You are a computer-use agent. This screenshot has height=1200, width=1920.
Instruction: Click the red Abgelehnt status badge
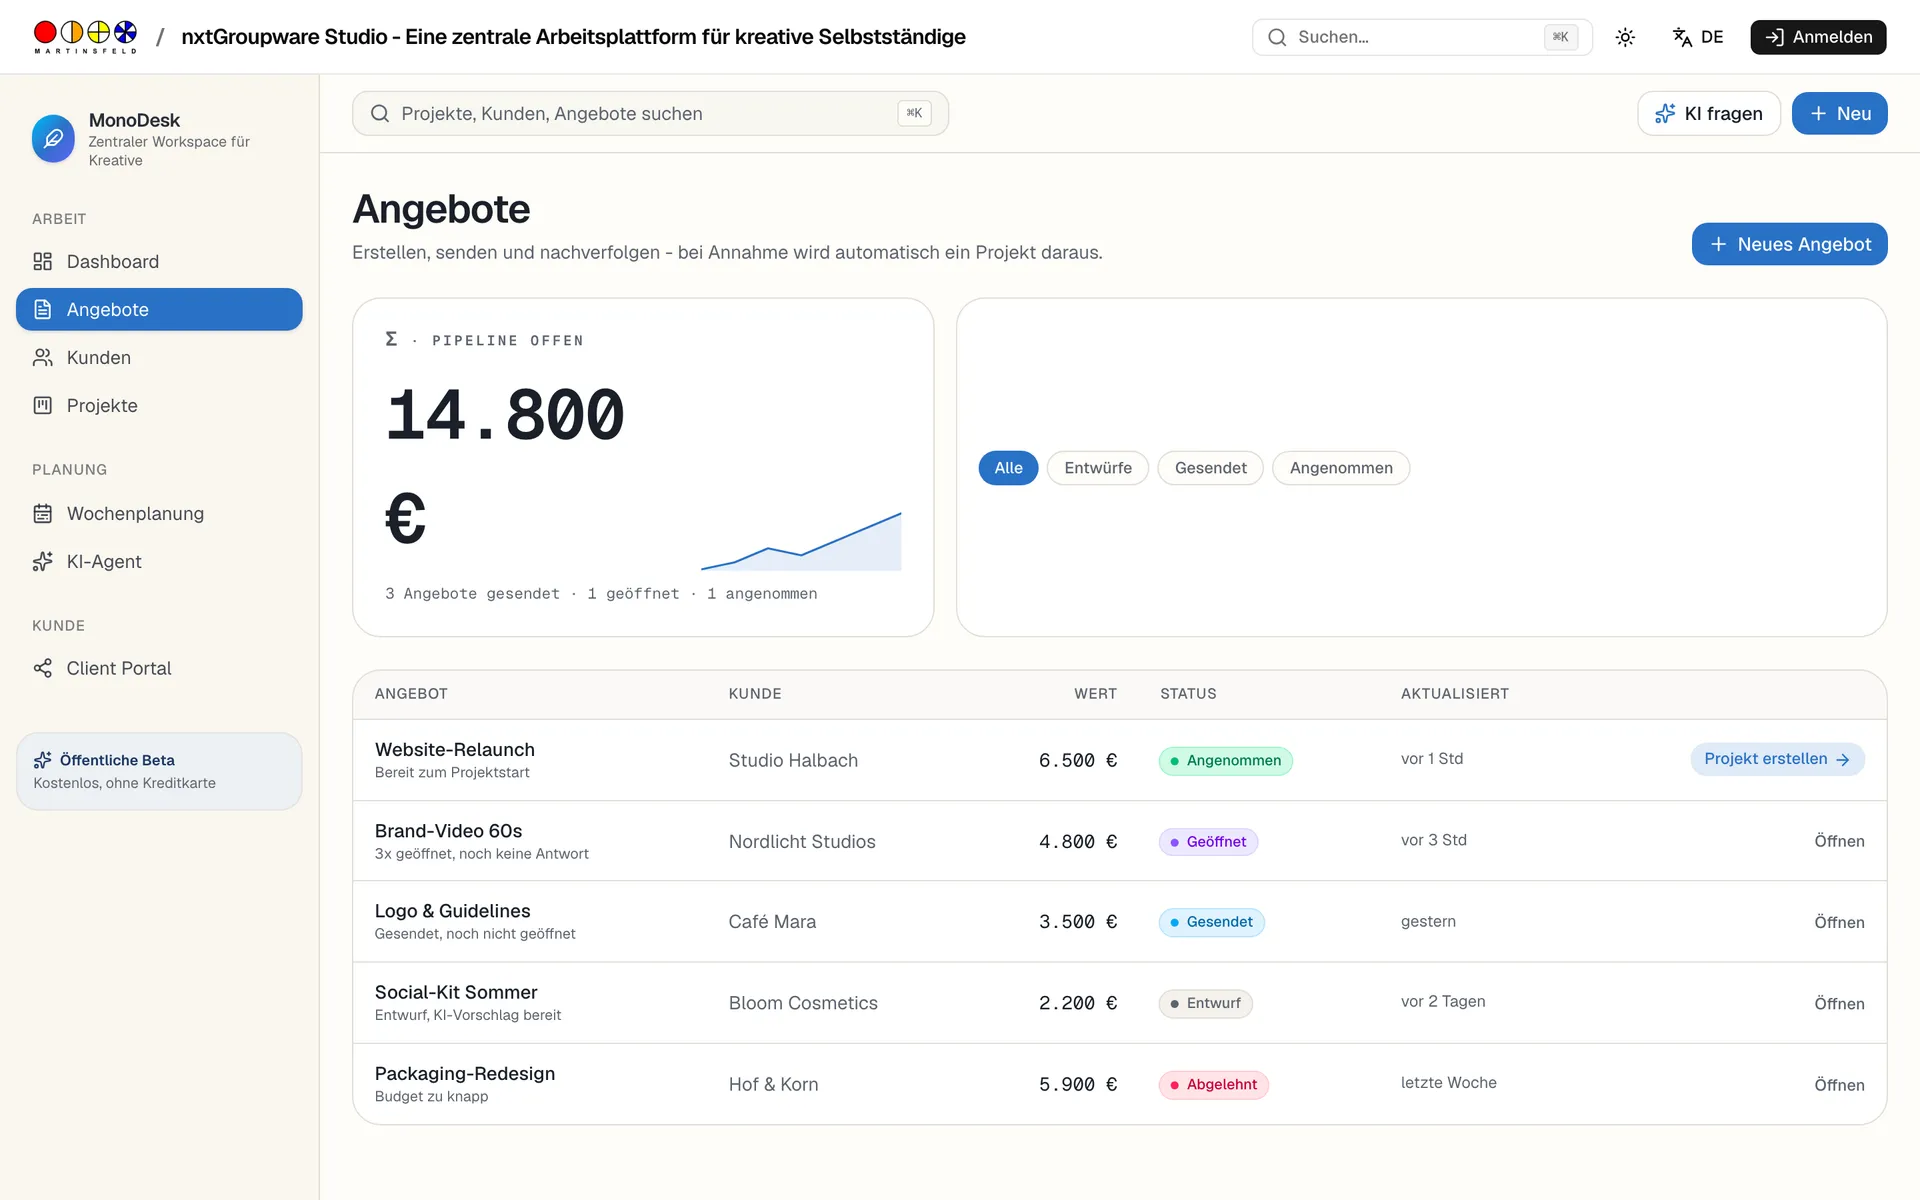1213,1085
